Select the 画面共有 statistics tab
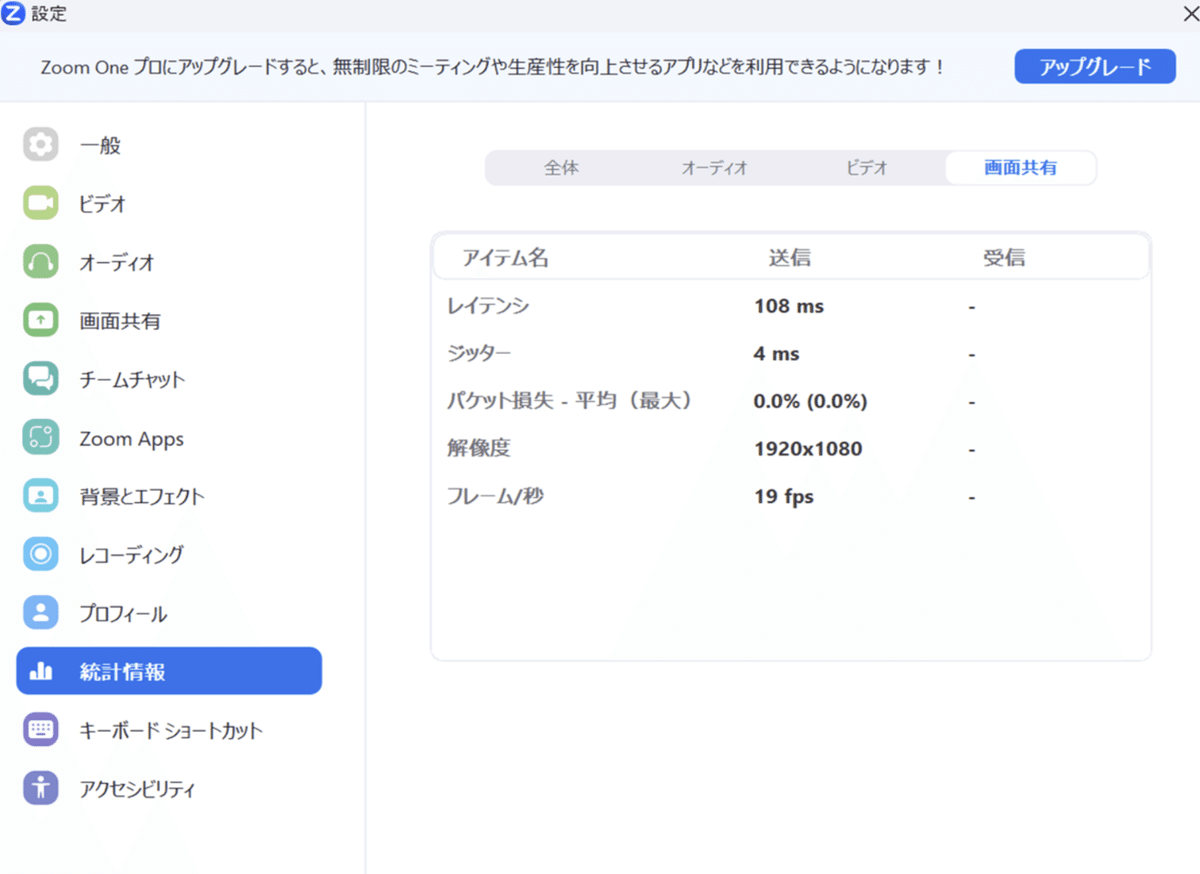This screenshot has height=874, width=1200. click(x=1020, y=168)
